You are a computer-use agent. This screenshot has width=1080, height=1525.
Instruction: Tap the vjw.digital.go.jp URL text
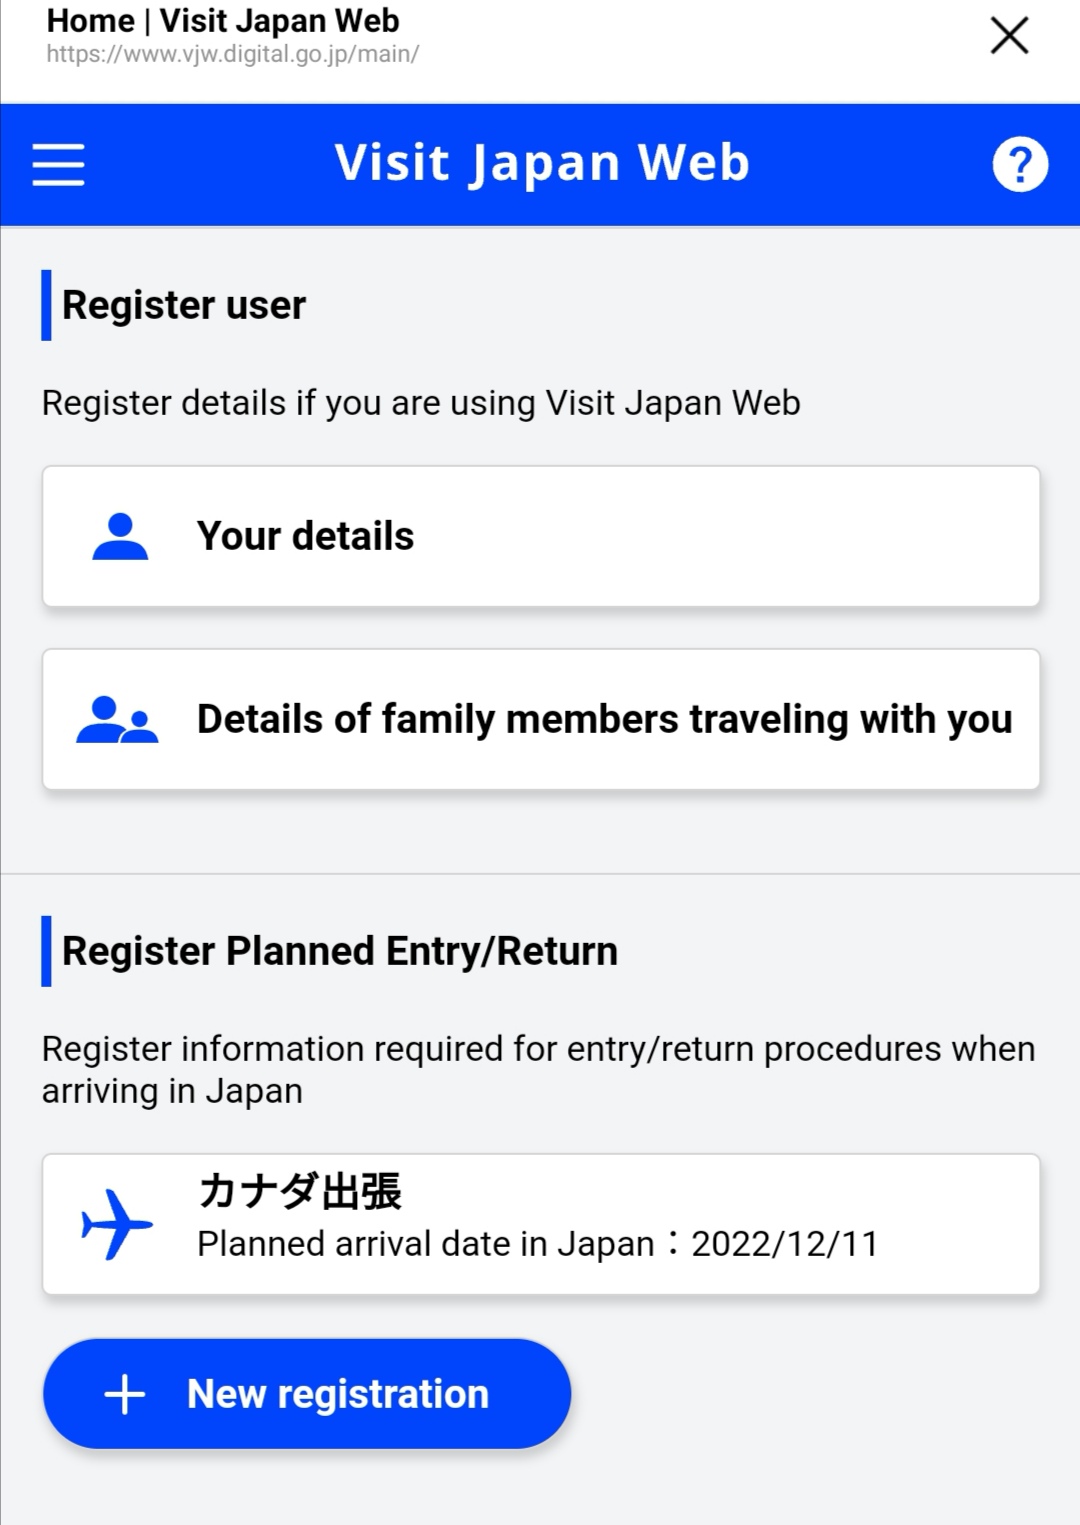232,54
